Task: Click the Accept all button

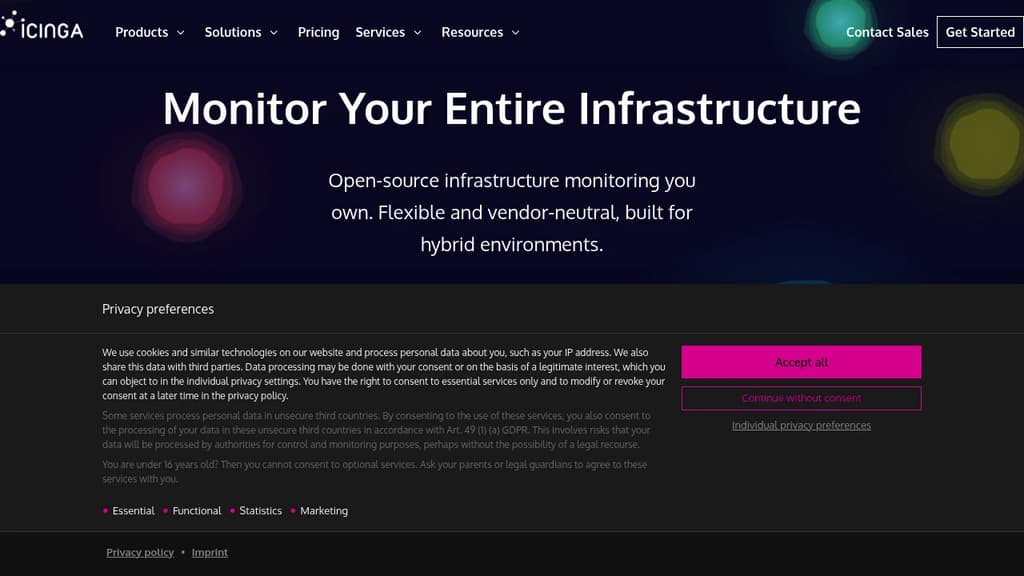Action: 800,362
